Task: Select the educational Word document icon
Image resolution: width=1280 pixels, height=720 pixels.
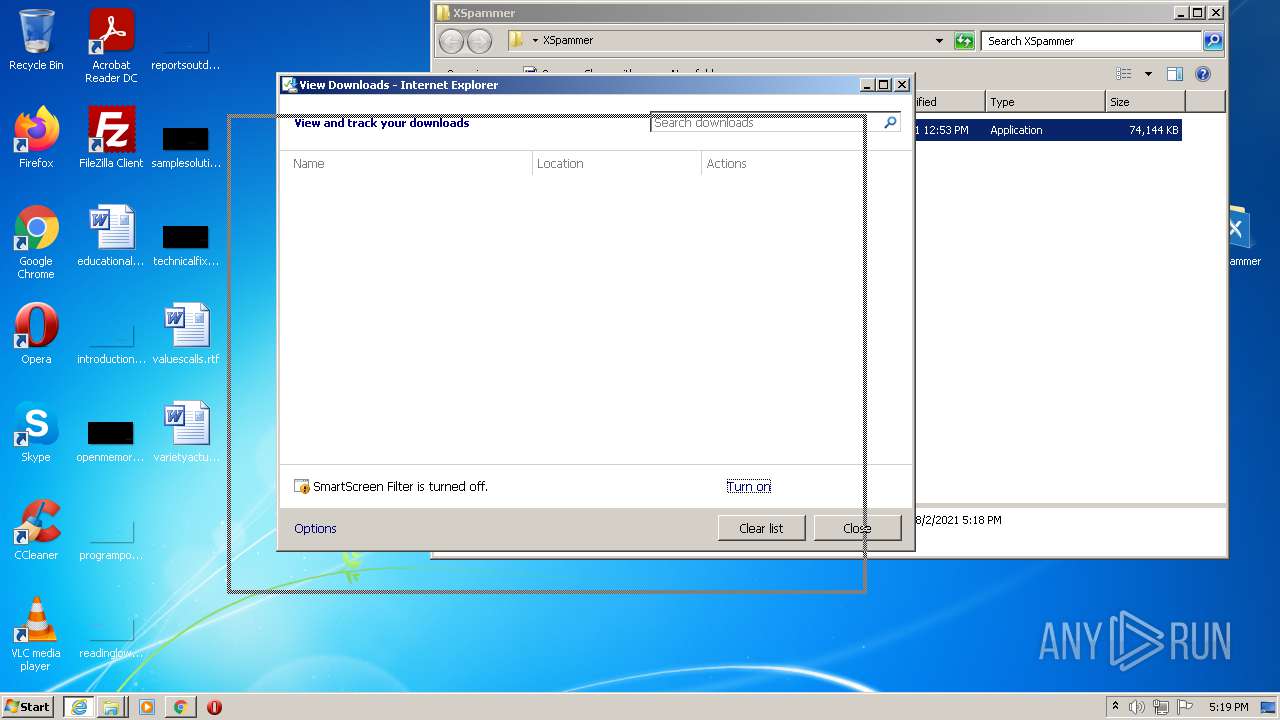Action: click(x=111, y=236)
